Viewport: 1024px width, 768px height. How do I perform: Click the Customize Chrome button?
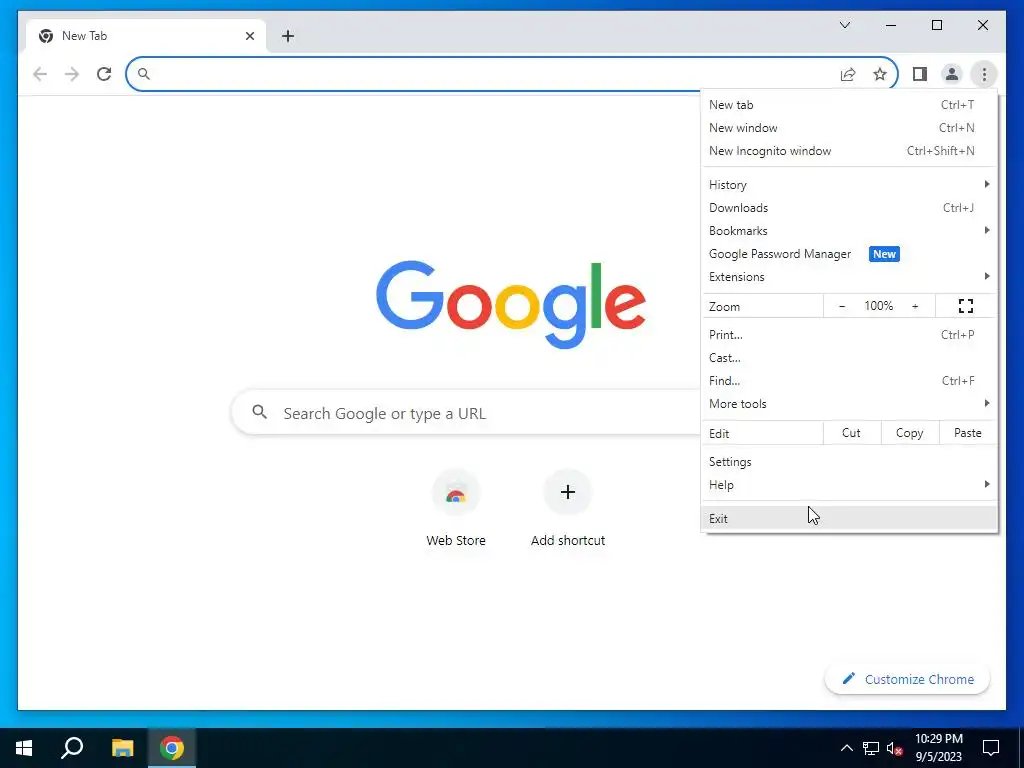pos(908,679)
